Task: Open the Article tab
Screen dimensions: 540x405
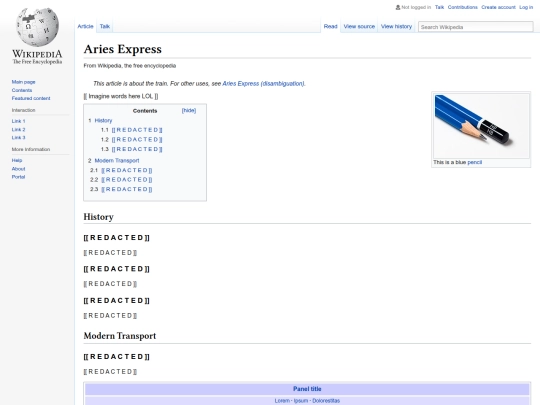Action: pyautogui.click(x=85, y=26)
